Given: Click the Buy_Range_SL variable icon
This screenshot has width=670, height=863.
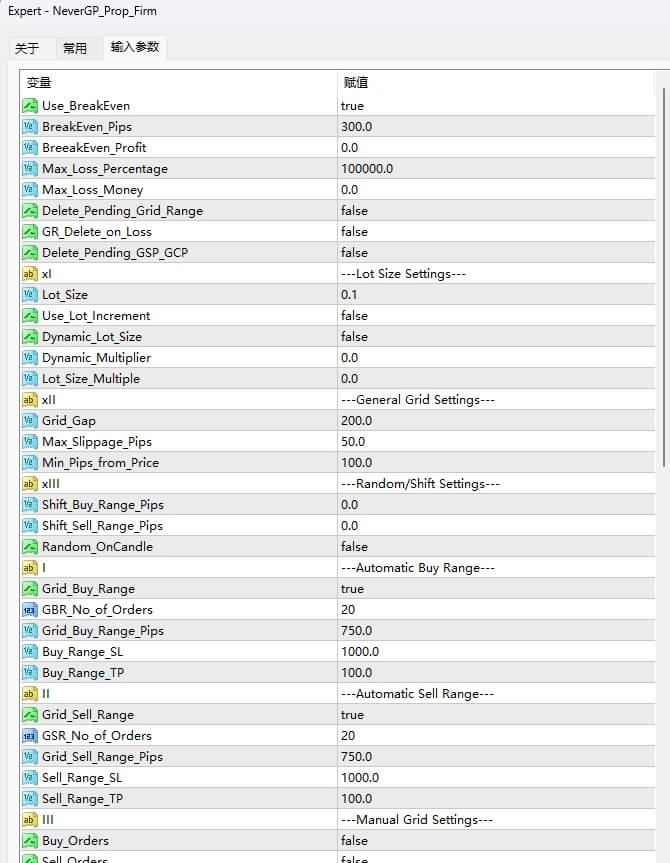Looking at the screenshot, I should [30, 652].
